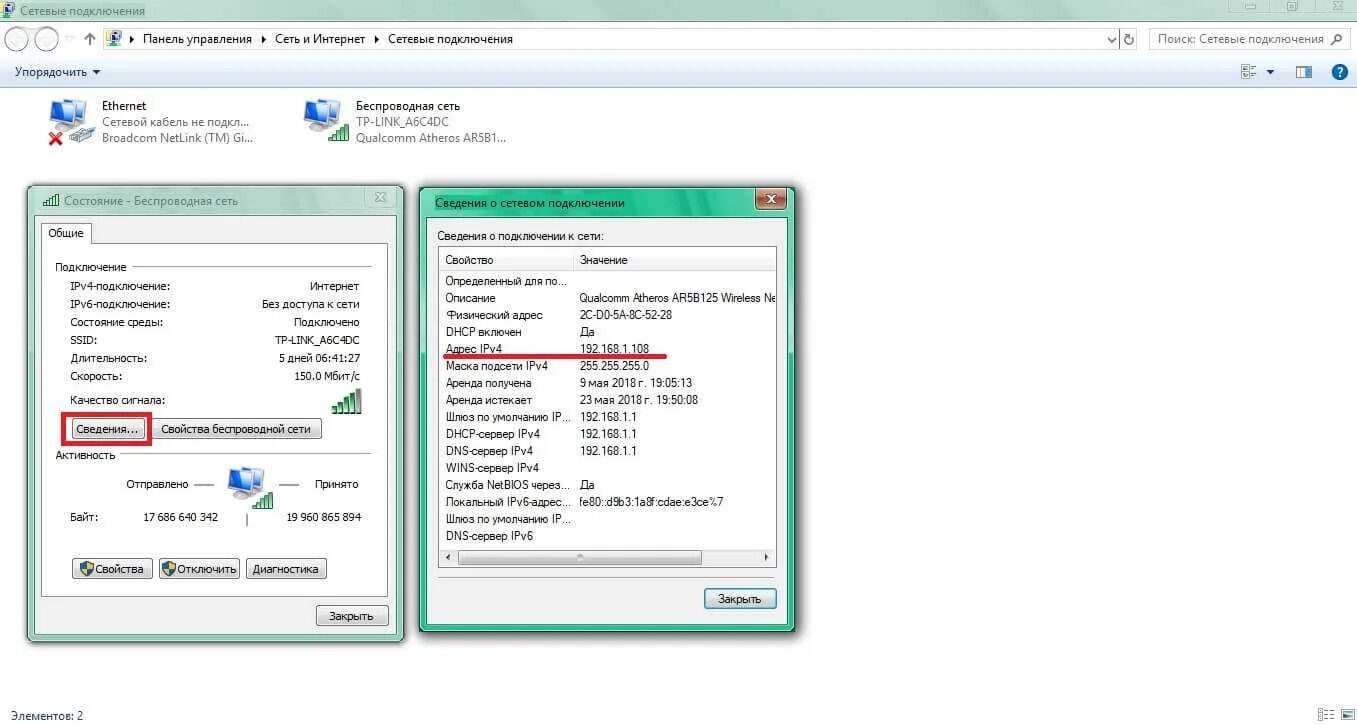Change view with the view options icon
The width and height of the screenshot is (1357, 725).
[1248, 72]
